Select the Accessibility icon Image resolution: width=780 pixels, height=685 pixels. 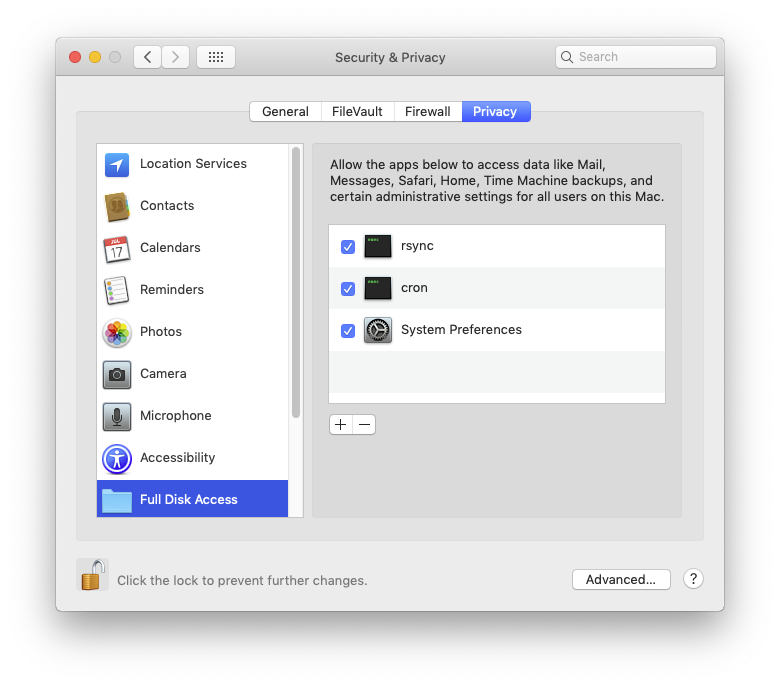[117, 459]
